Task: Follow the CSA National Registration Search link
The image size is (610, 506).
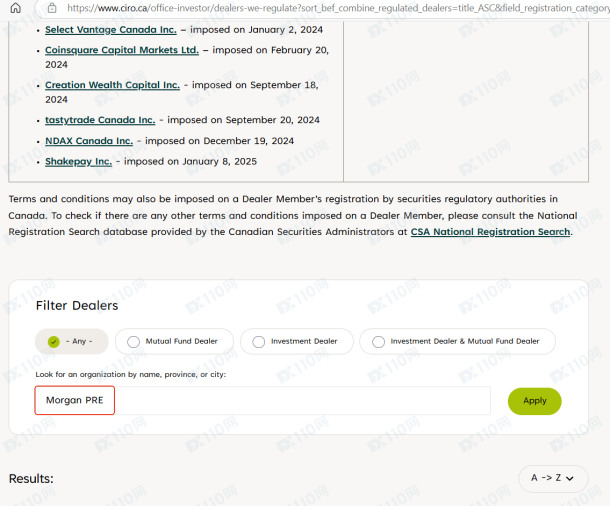Action: 491,232
